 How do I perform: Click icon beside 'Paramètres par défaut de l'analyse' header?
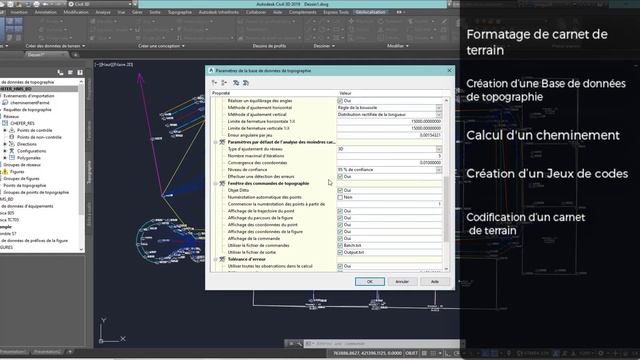click(x=222, y=142)
